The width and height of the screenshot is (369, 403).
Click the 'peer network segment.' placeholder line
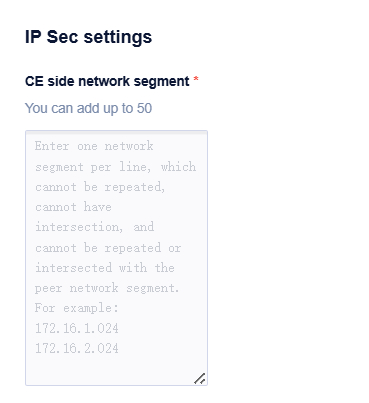(107, 288)
